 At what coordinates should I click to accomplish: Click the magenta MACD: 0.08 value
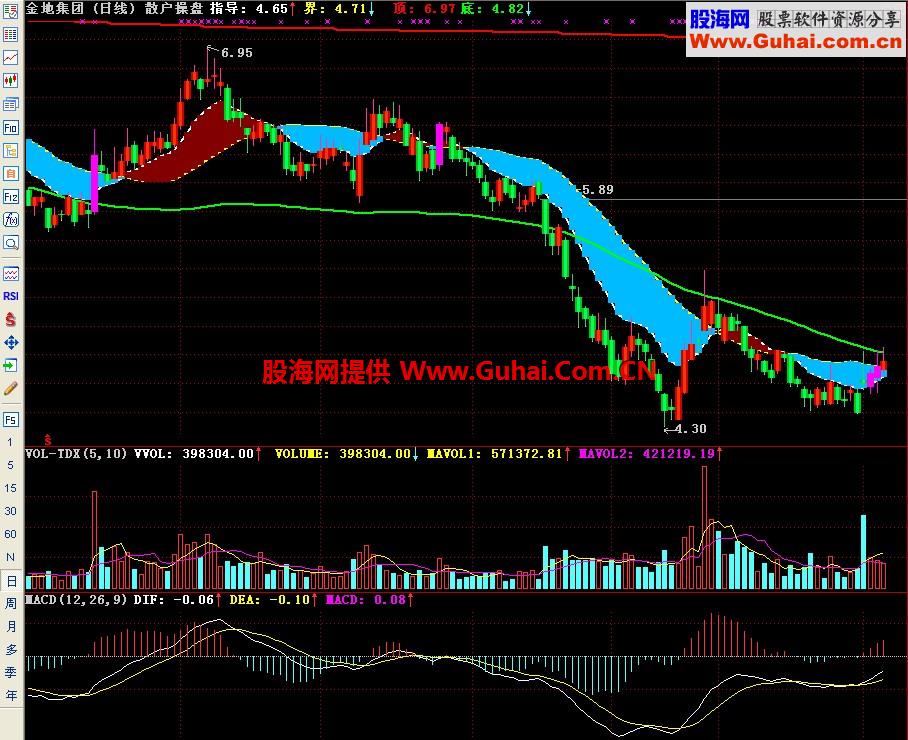pos(369,599)
